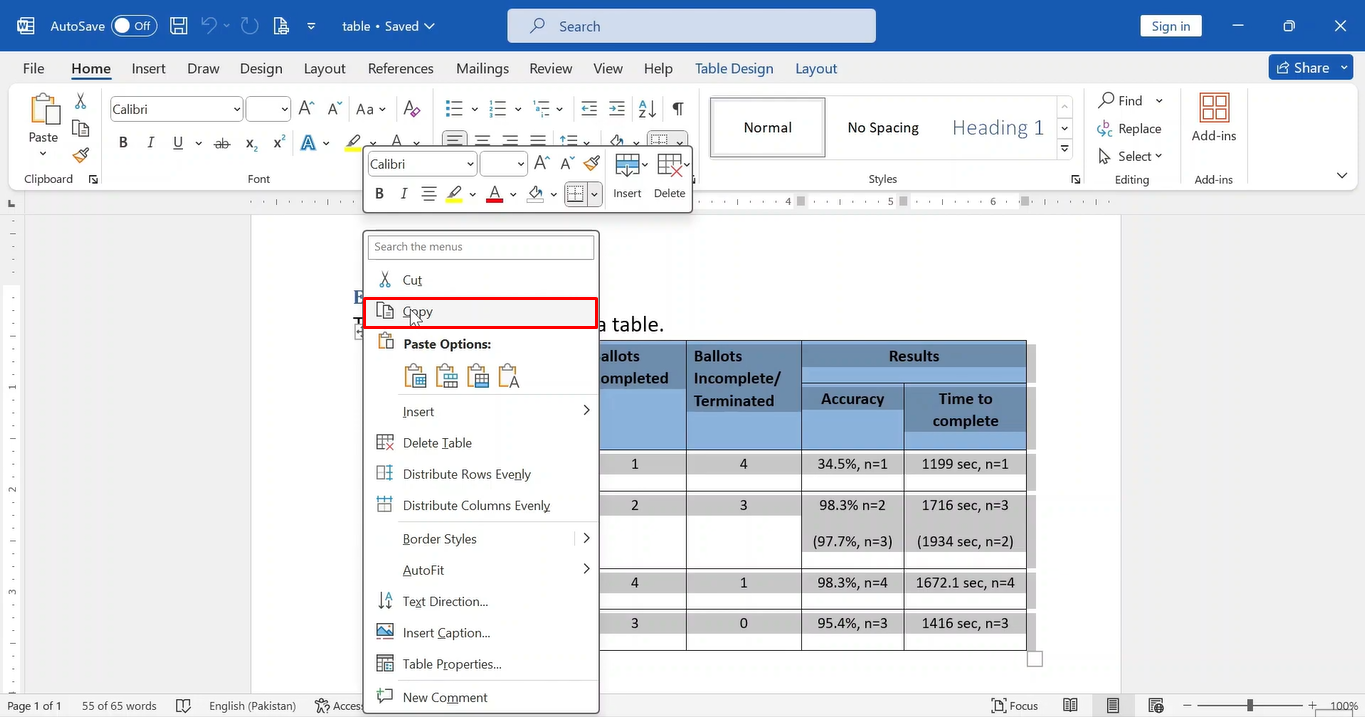Screen dimensions: 1365x717
Task: Click the Save floppy disk icon
Action: [x=178, y=26]
